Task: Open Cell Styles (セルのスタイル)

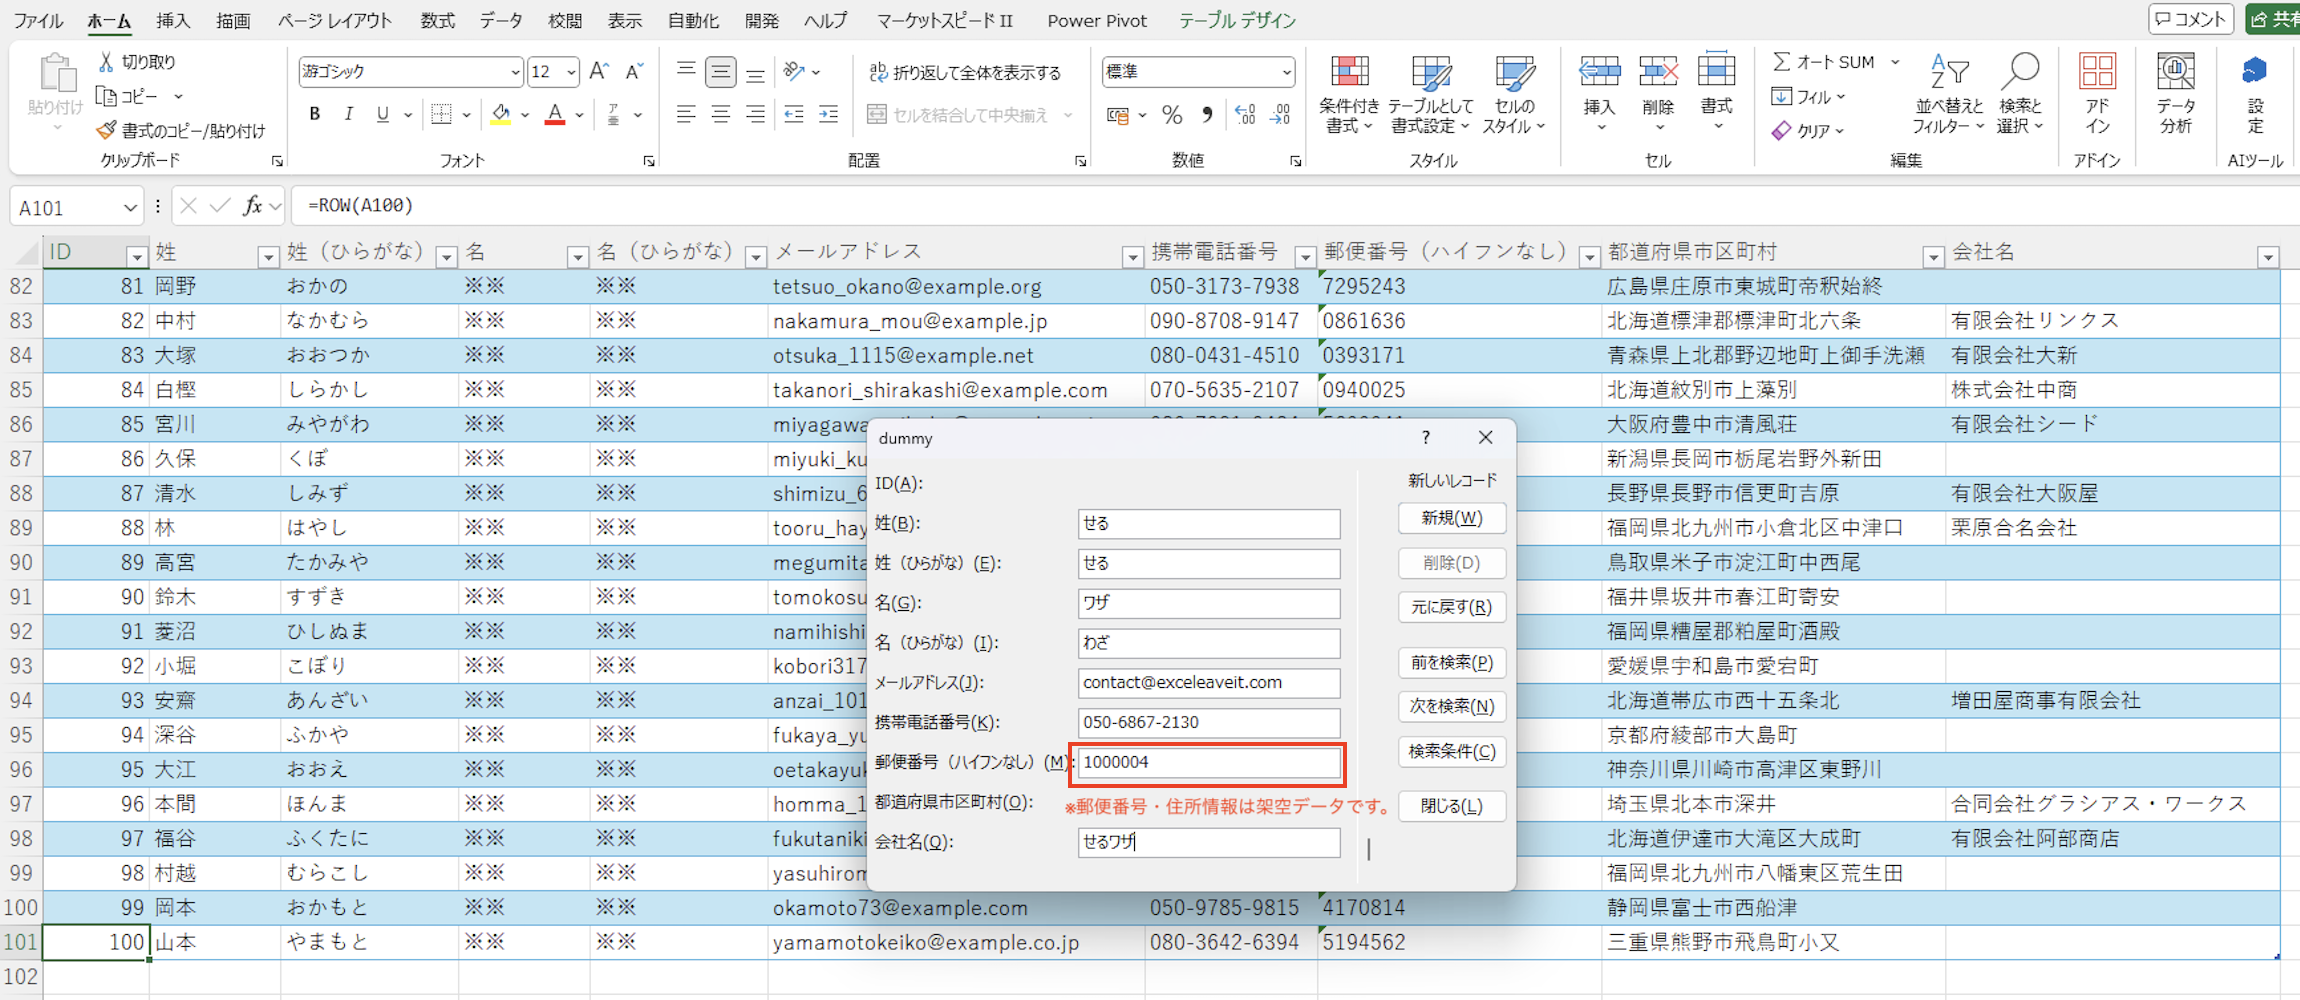Action: click(x=1514, y=95)
